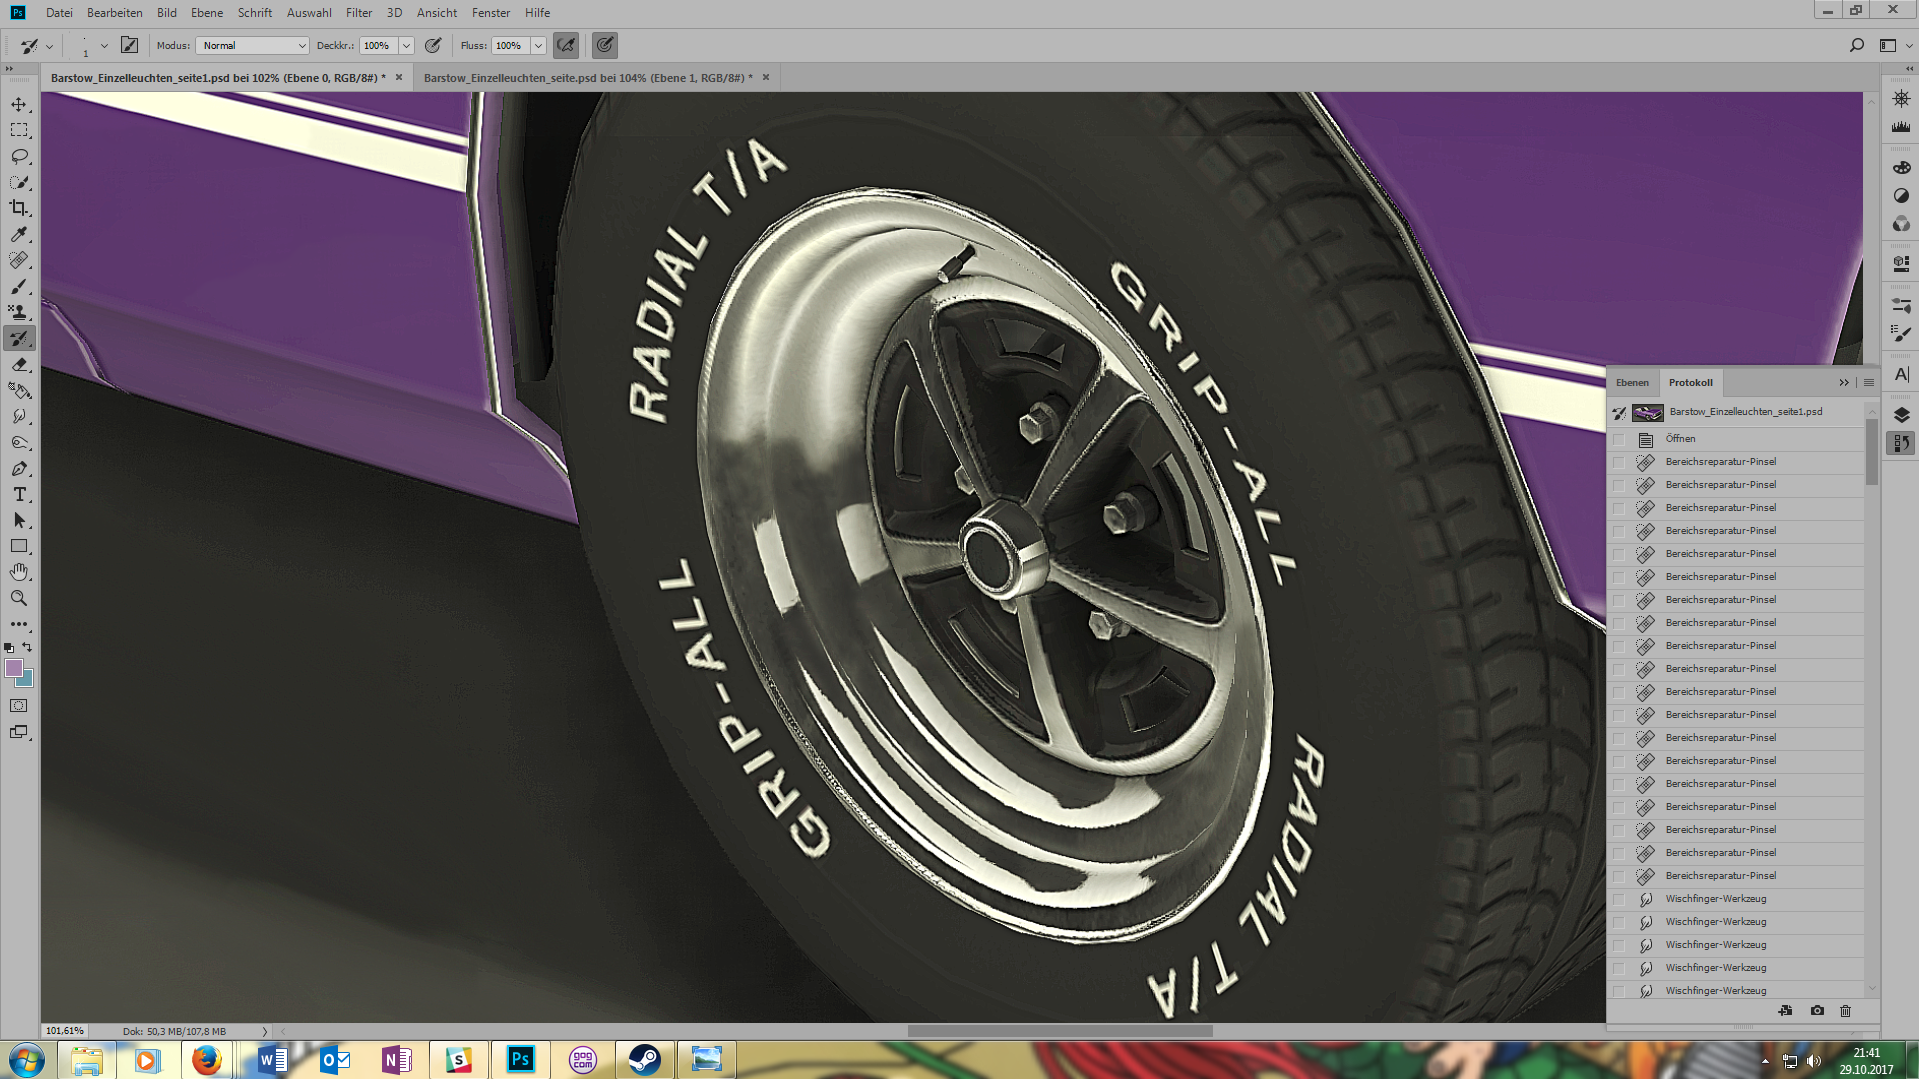The image size is (1919, 1079).
Task: Select the Hand tool
Action: click(19, 572)
